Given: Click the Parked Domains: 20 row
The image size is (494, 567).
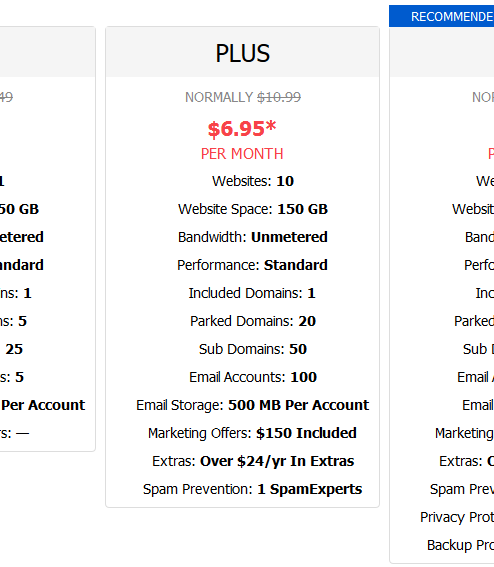Looking at the screenshot, I should [x=253, y=321].
